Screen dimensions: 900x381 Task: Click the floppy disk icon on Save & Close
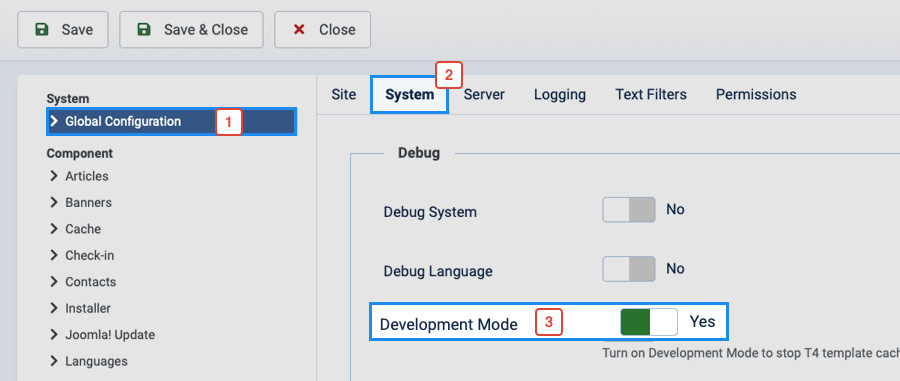tap(144, 29)
